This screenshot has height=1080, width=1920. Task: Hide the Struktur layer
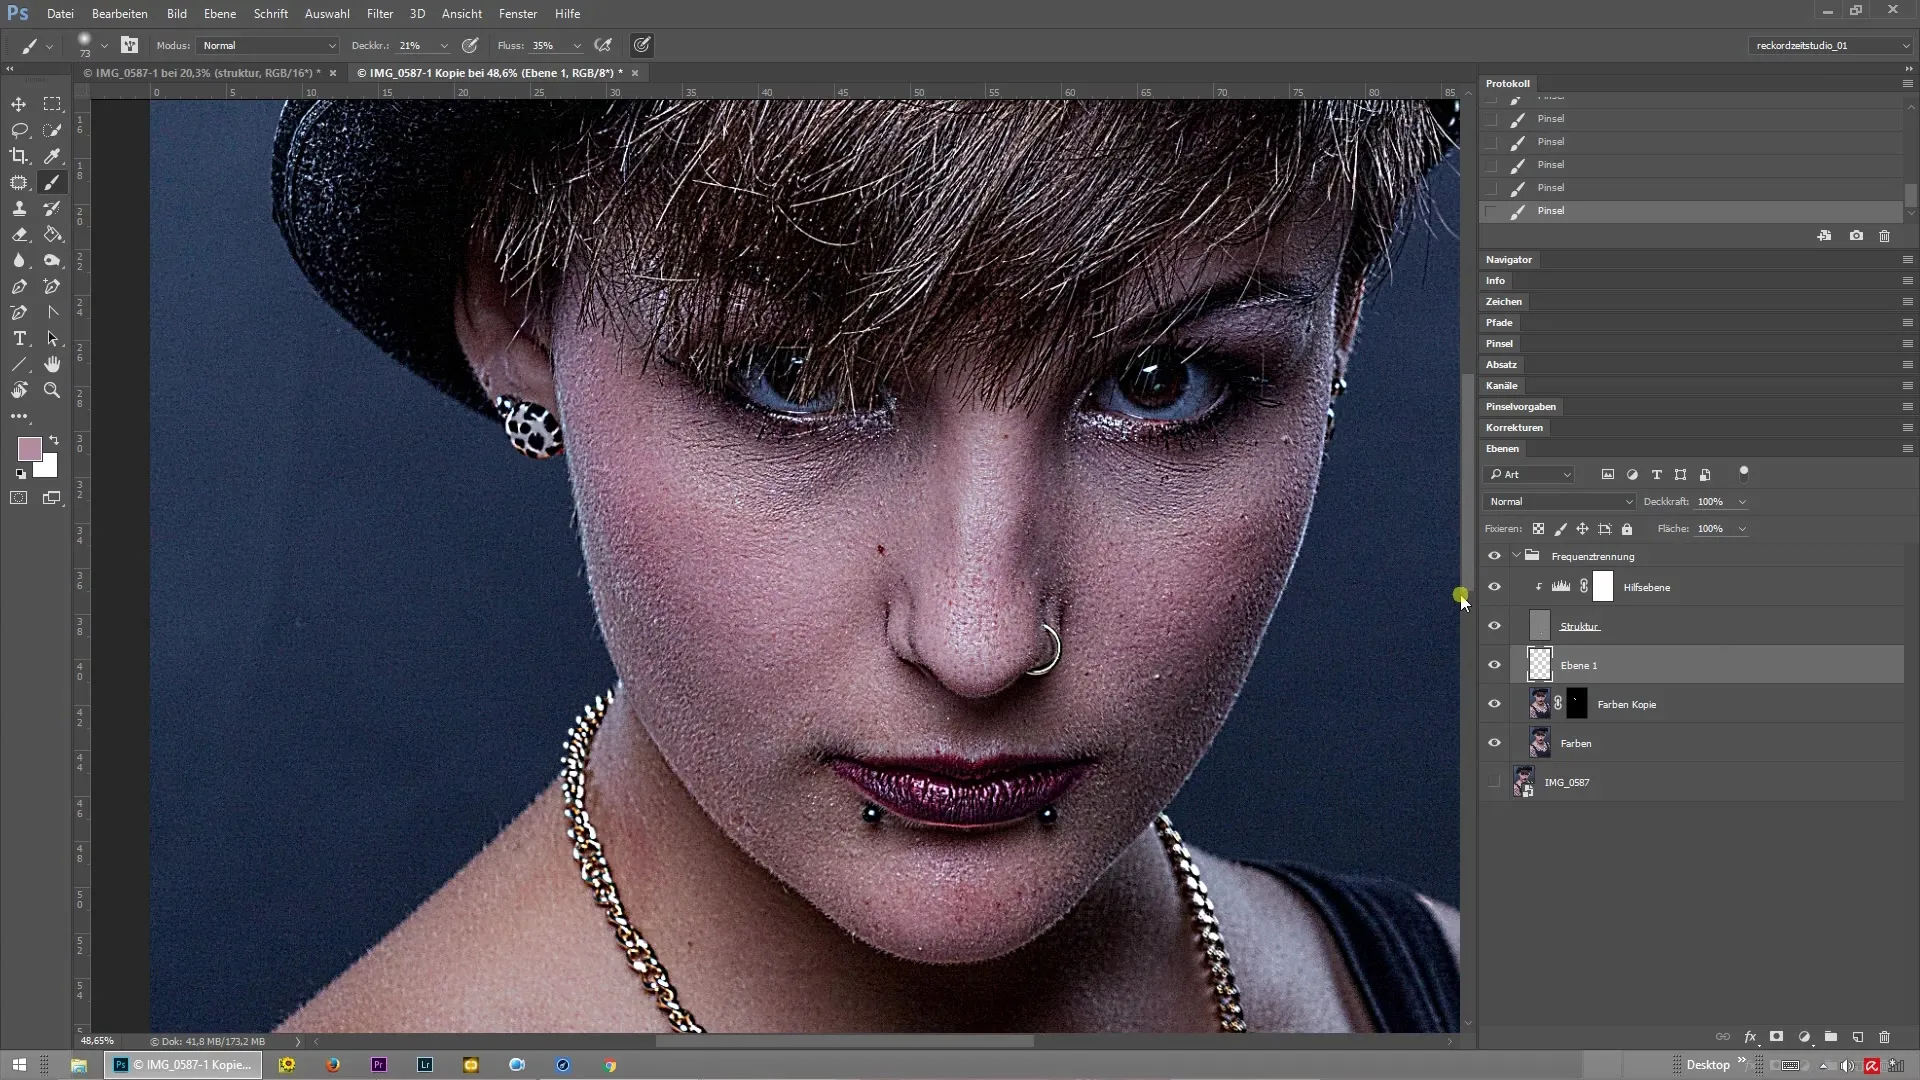point(1494,626)
